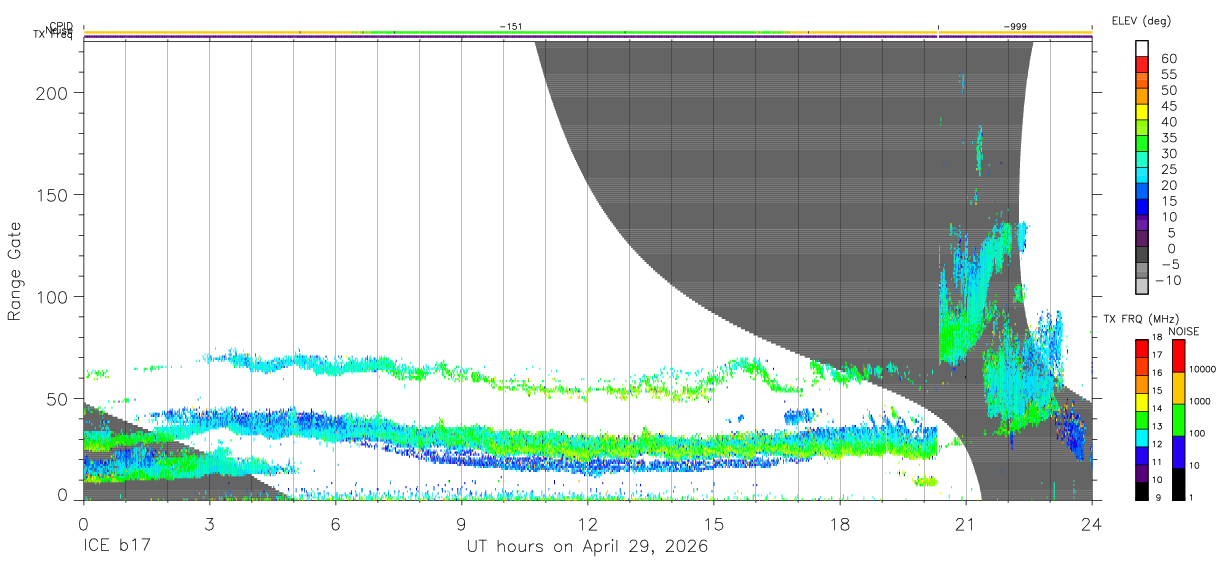Click the 'UT hours on April 29, 2026' axis title
This screenshot has width=1228, height=567.
(x=587, y=548)
